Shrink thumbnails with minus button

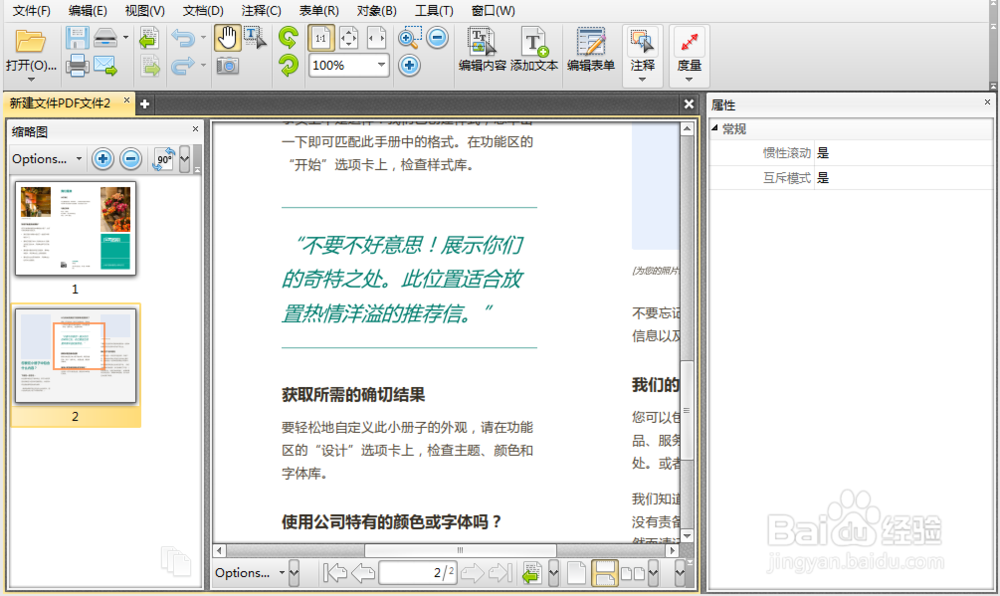pos(131,159)
